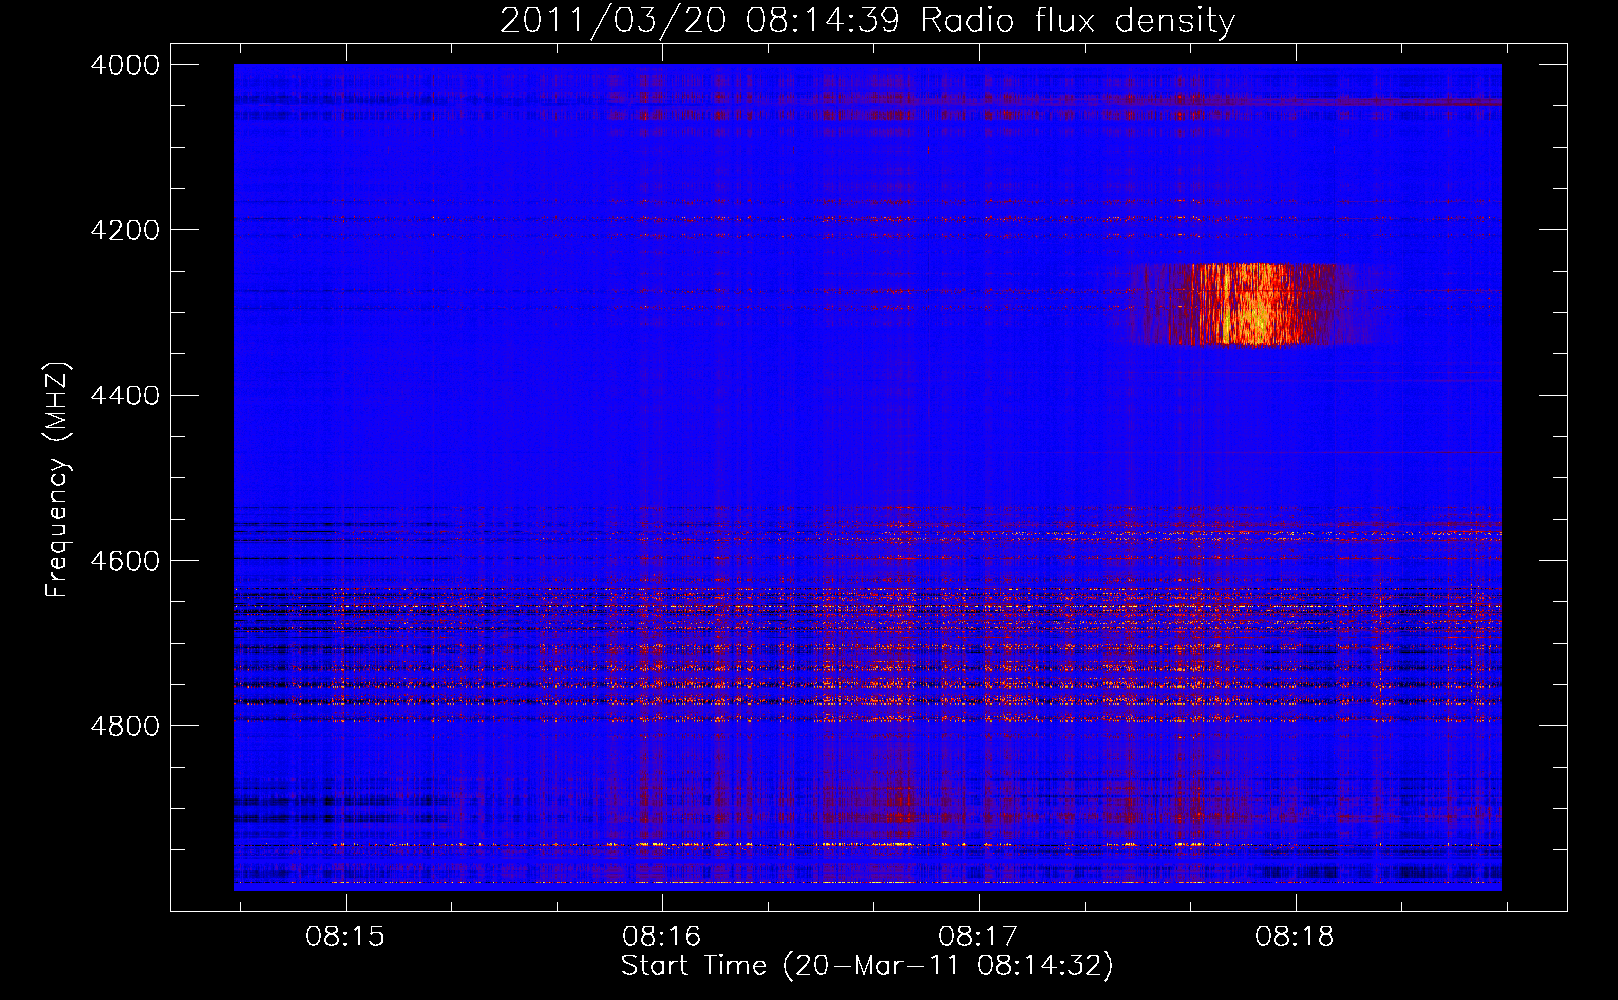Click the 'Start Time (20-Mar-11 08:14:32)' axis label
Screen dimensions: 1618x1000
click(x=867, y=966)
